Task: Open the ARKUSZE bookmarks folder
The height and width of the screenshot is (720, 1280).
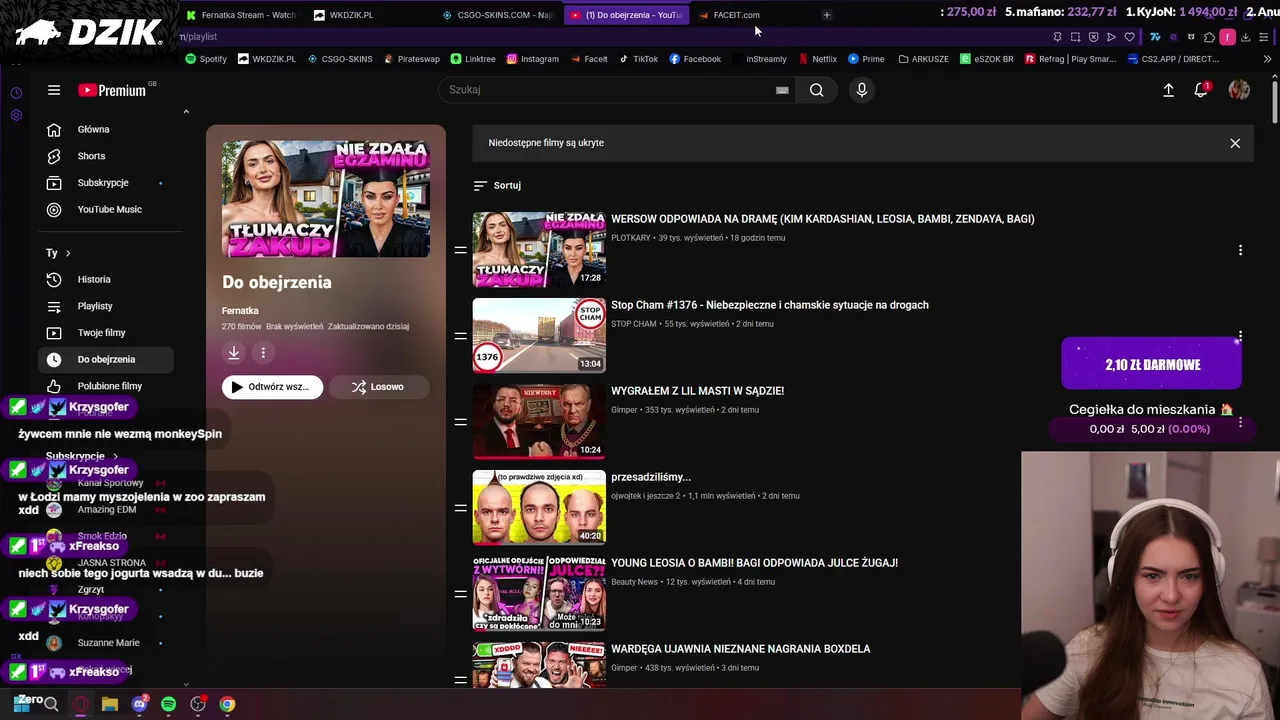Action: (x=923, y=59)
